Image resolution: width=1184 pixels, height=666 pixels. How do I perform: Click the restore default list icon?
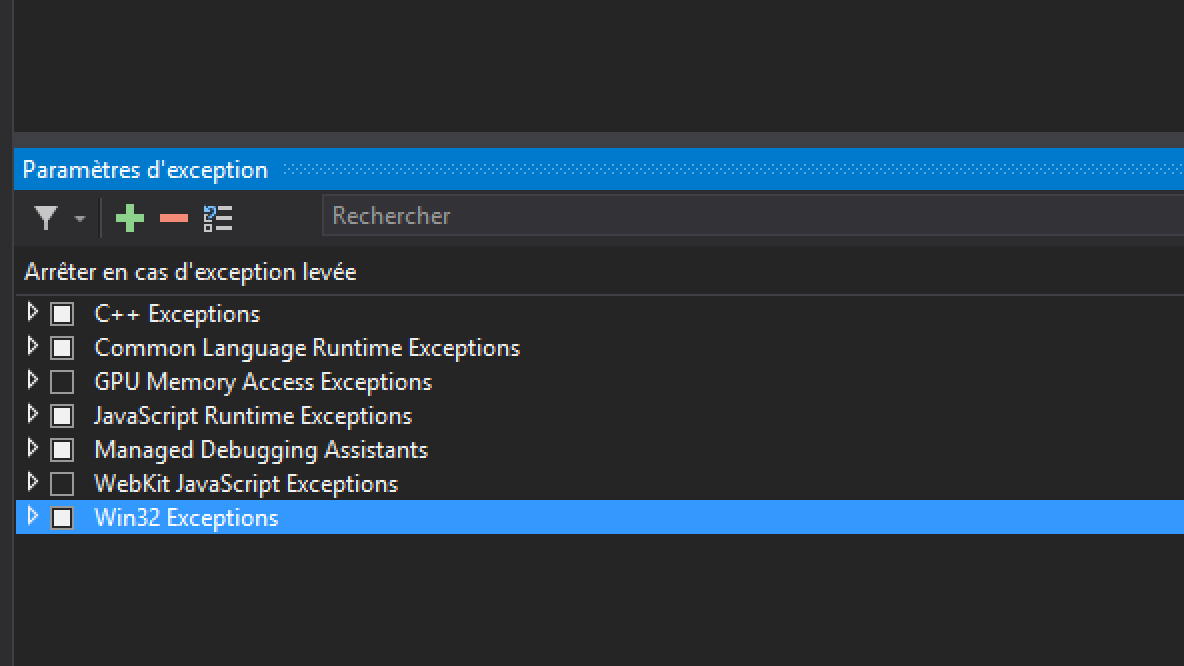[218, 218]
